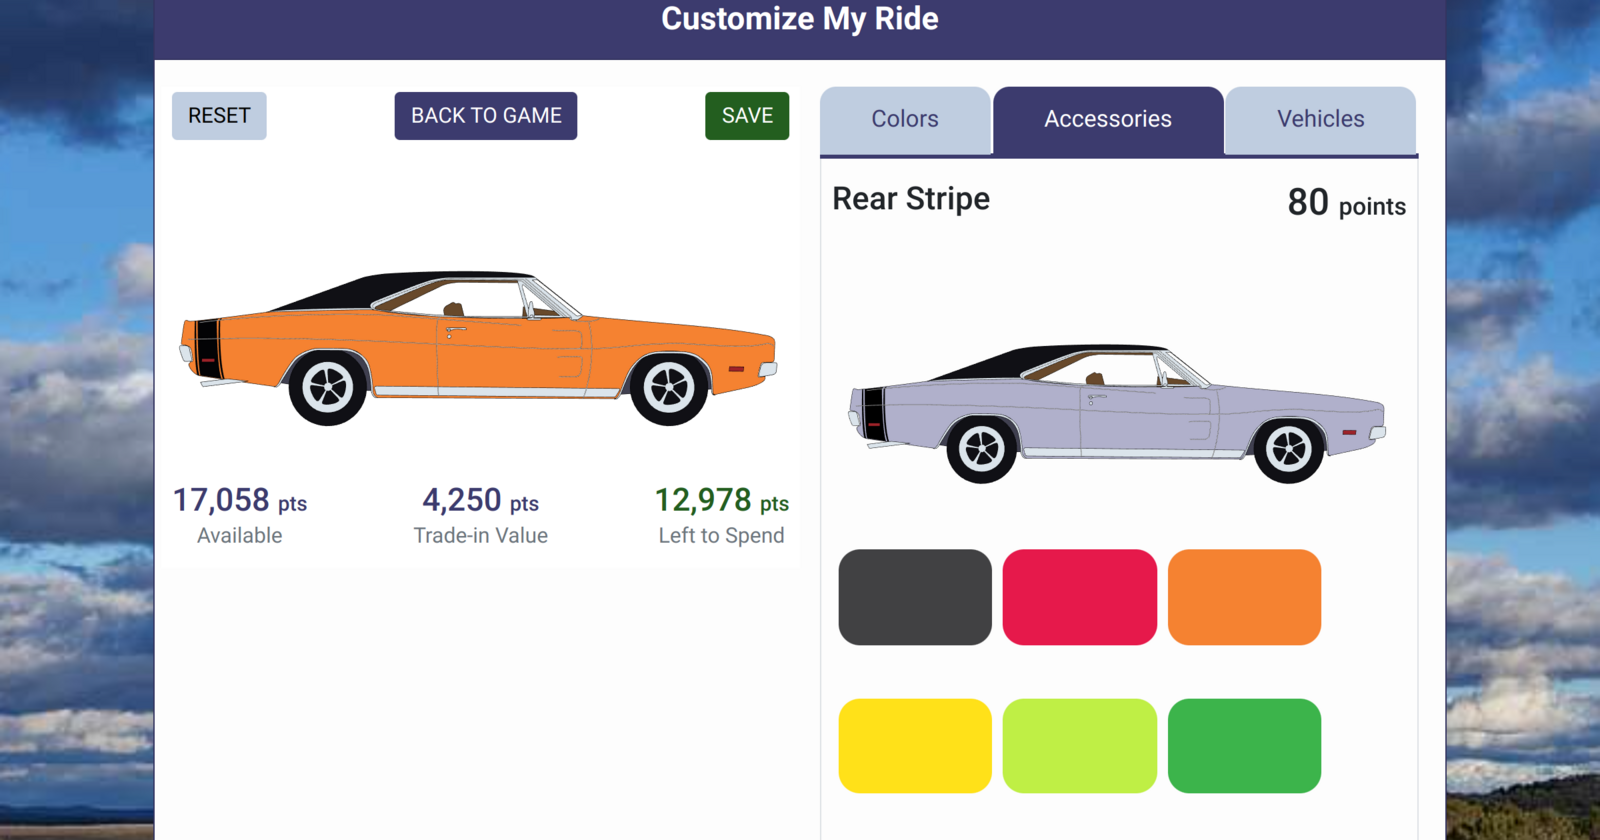
Task: Select the orange stripe color swatch
Action: tap(1244, 597)
